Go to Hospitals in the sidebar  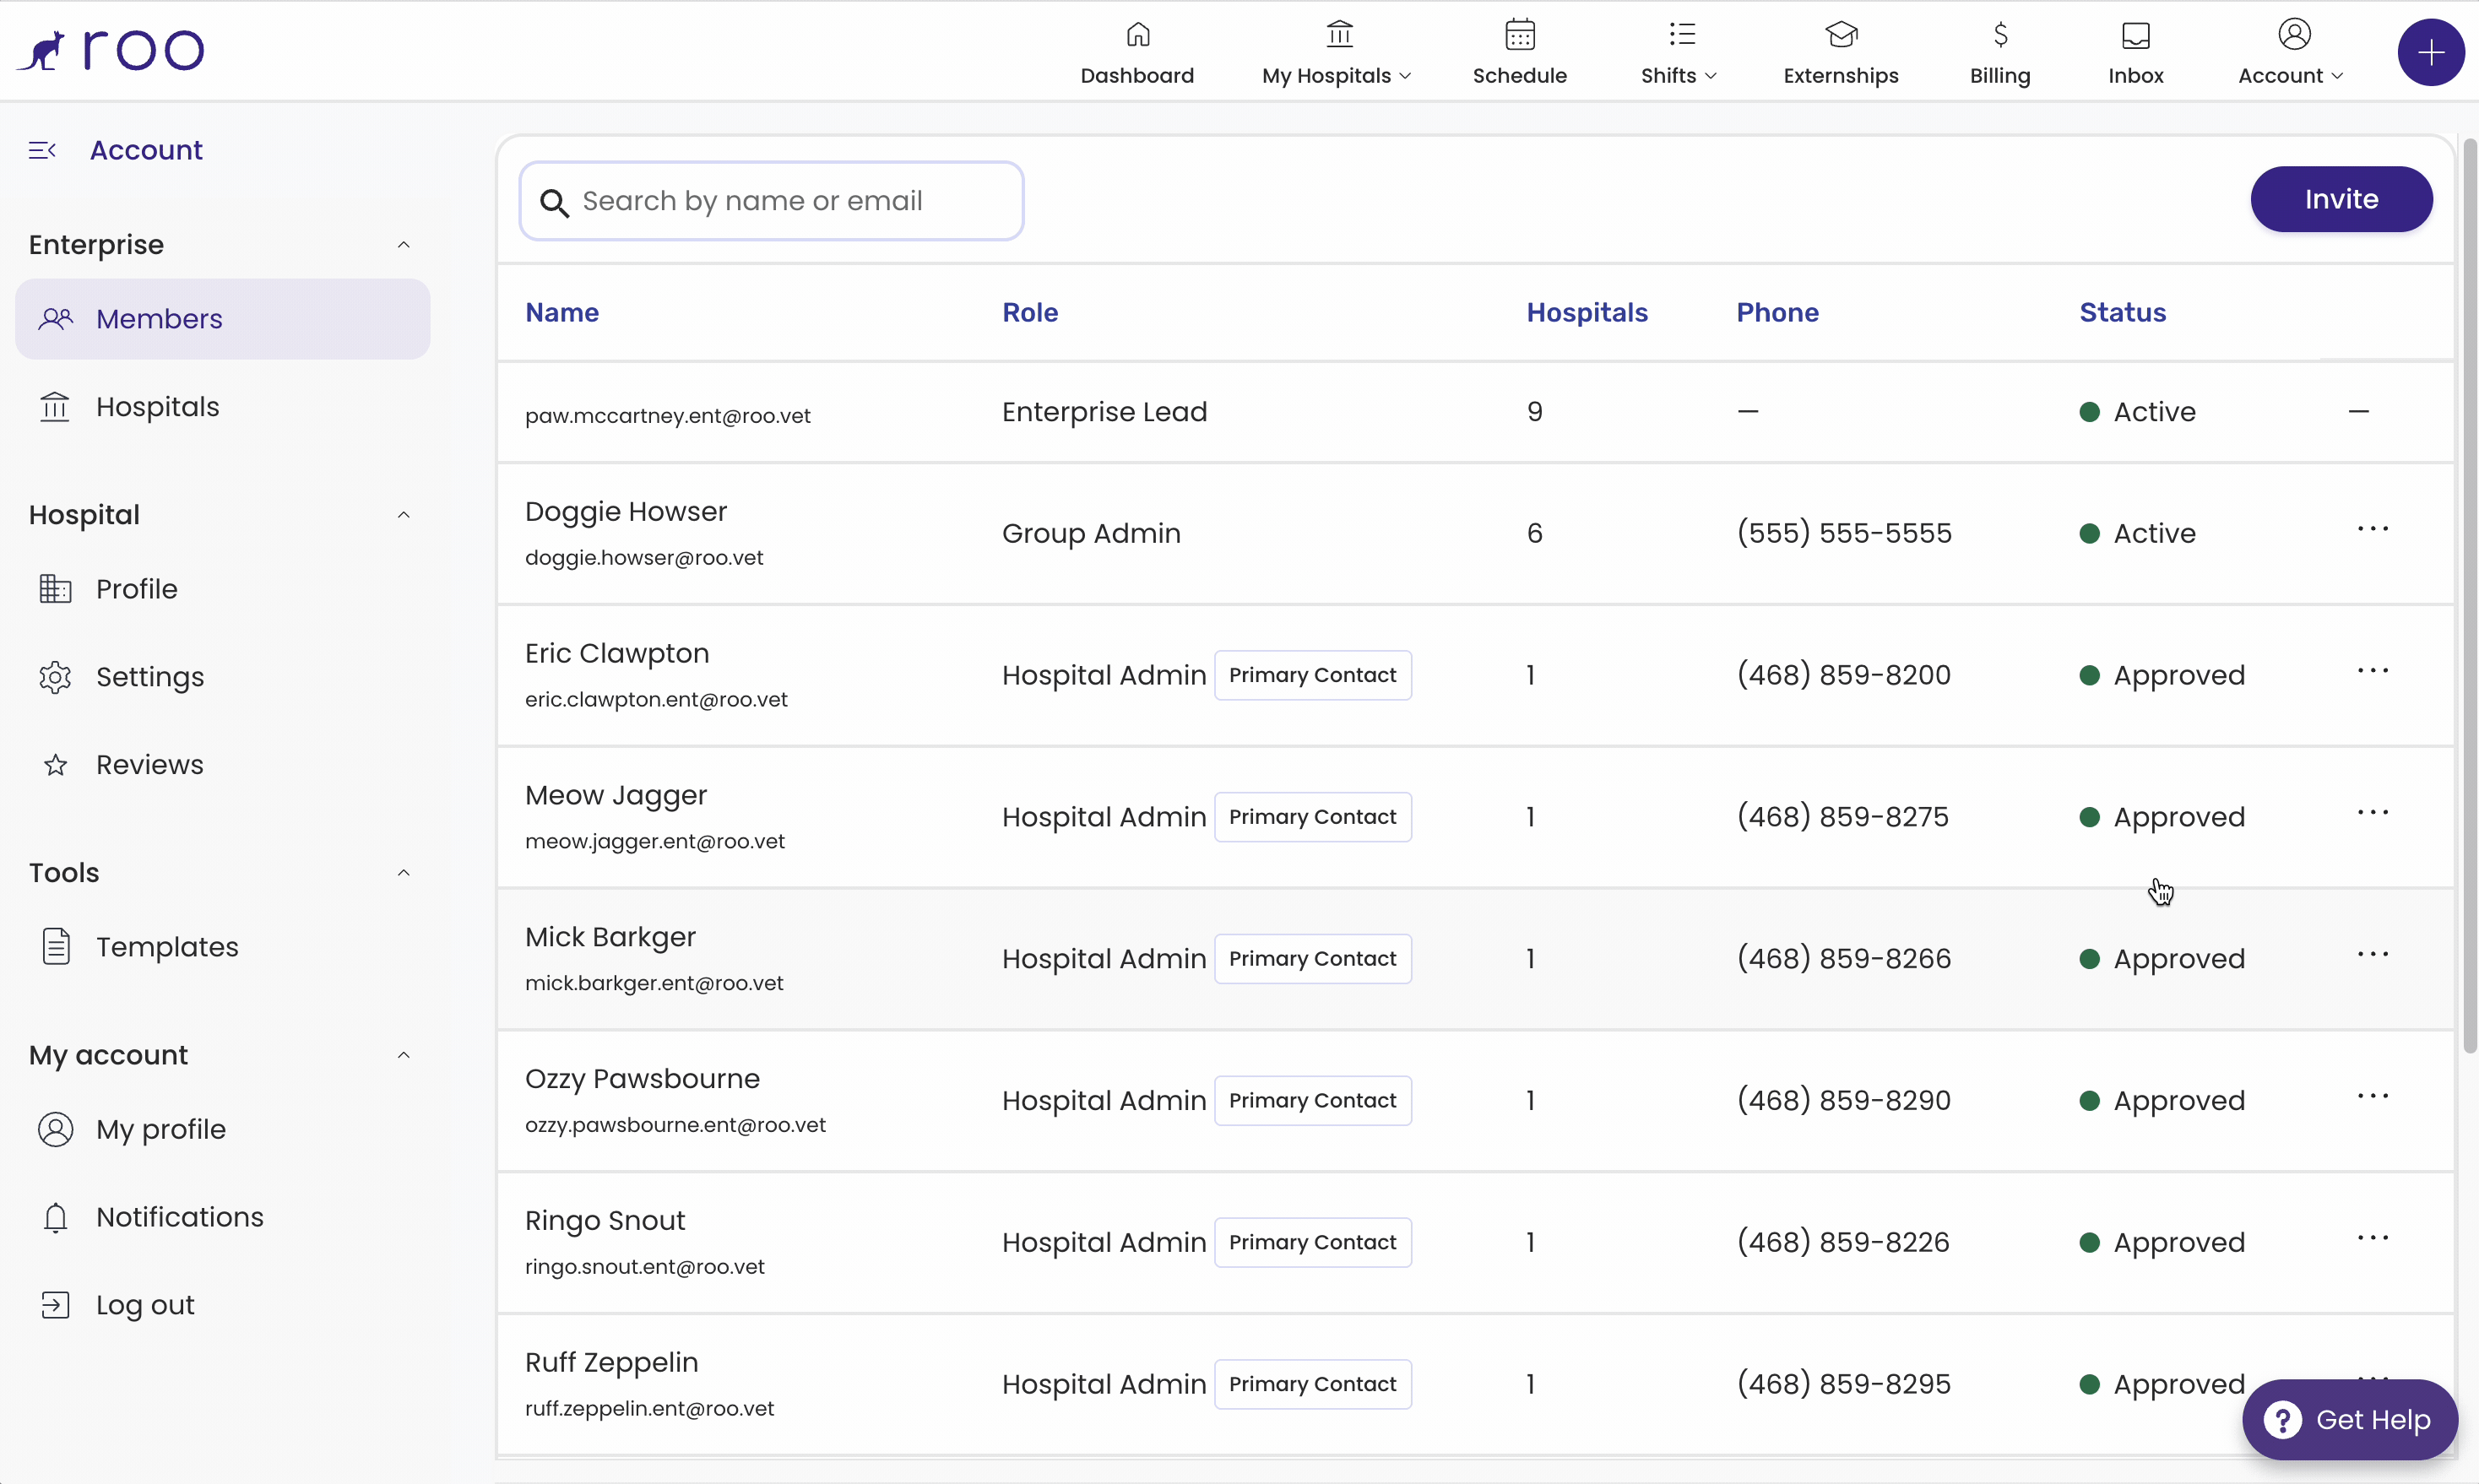click(158, 407)
